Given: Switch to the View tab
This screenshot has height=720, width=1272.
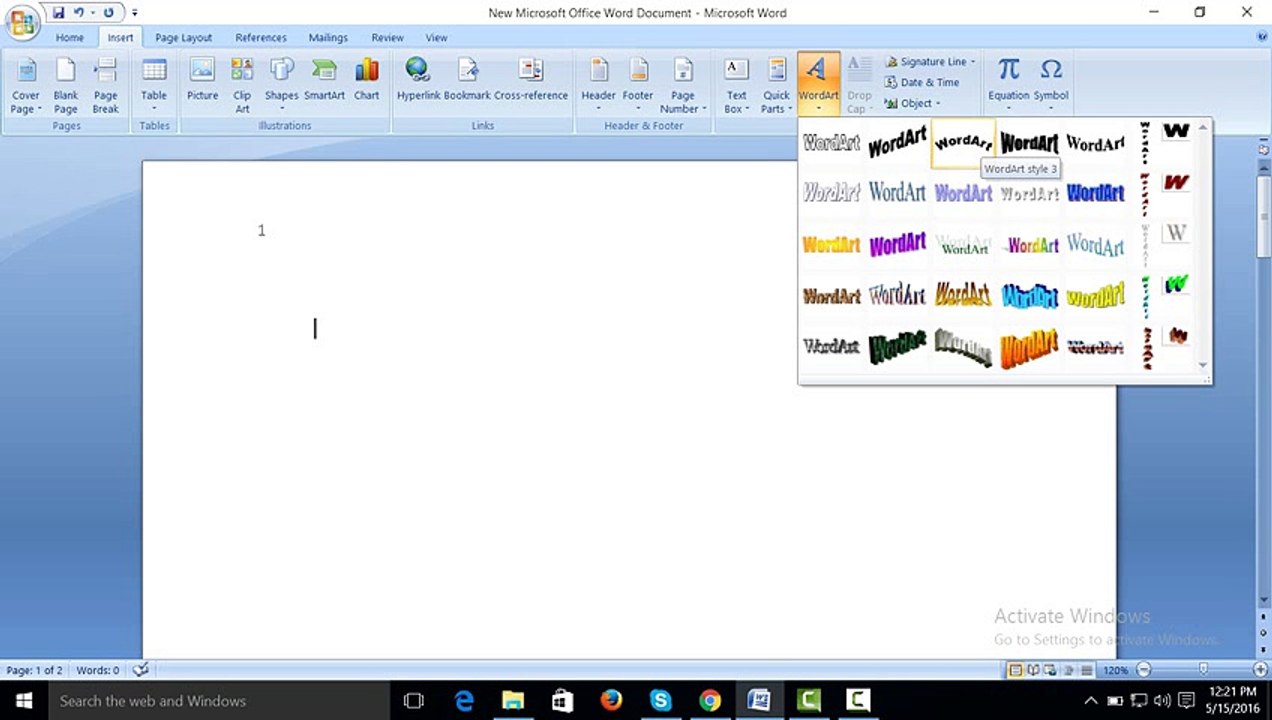Looking at the screenshot, I should tap(437, 38).
